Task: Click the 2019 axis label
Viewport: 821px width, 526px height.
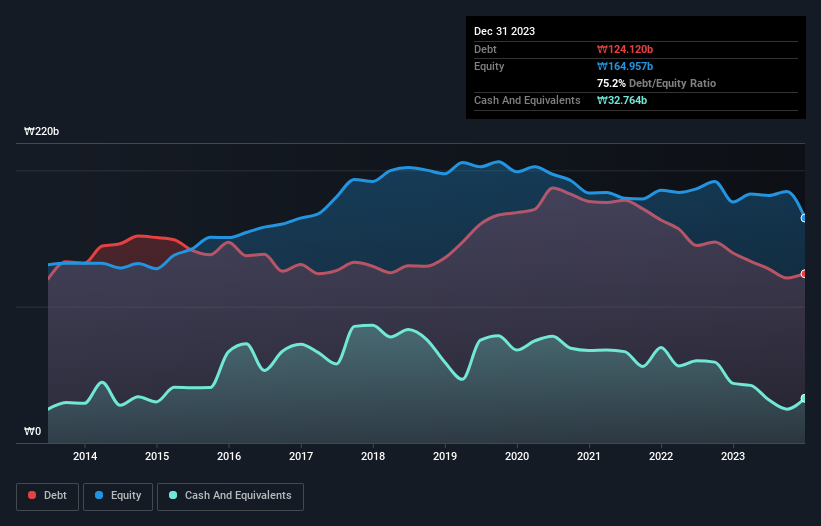Action: (445, 456)
